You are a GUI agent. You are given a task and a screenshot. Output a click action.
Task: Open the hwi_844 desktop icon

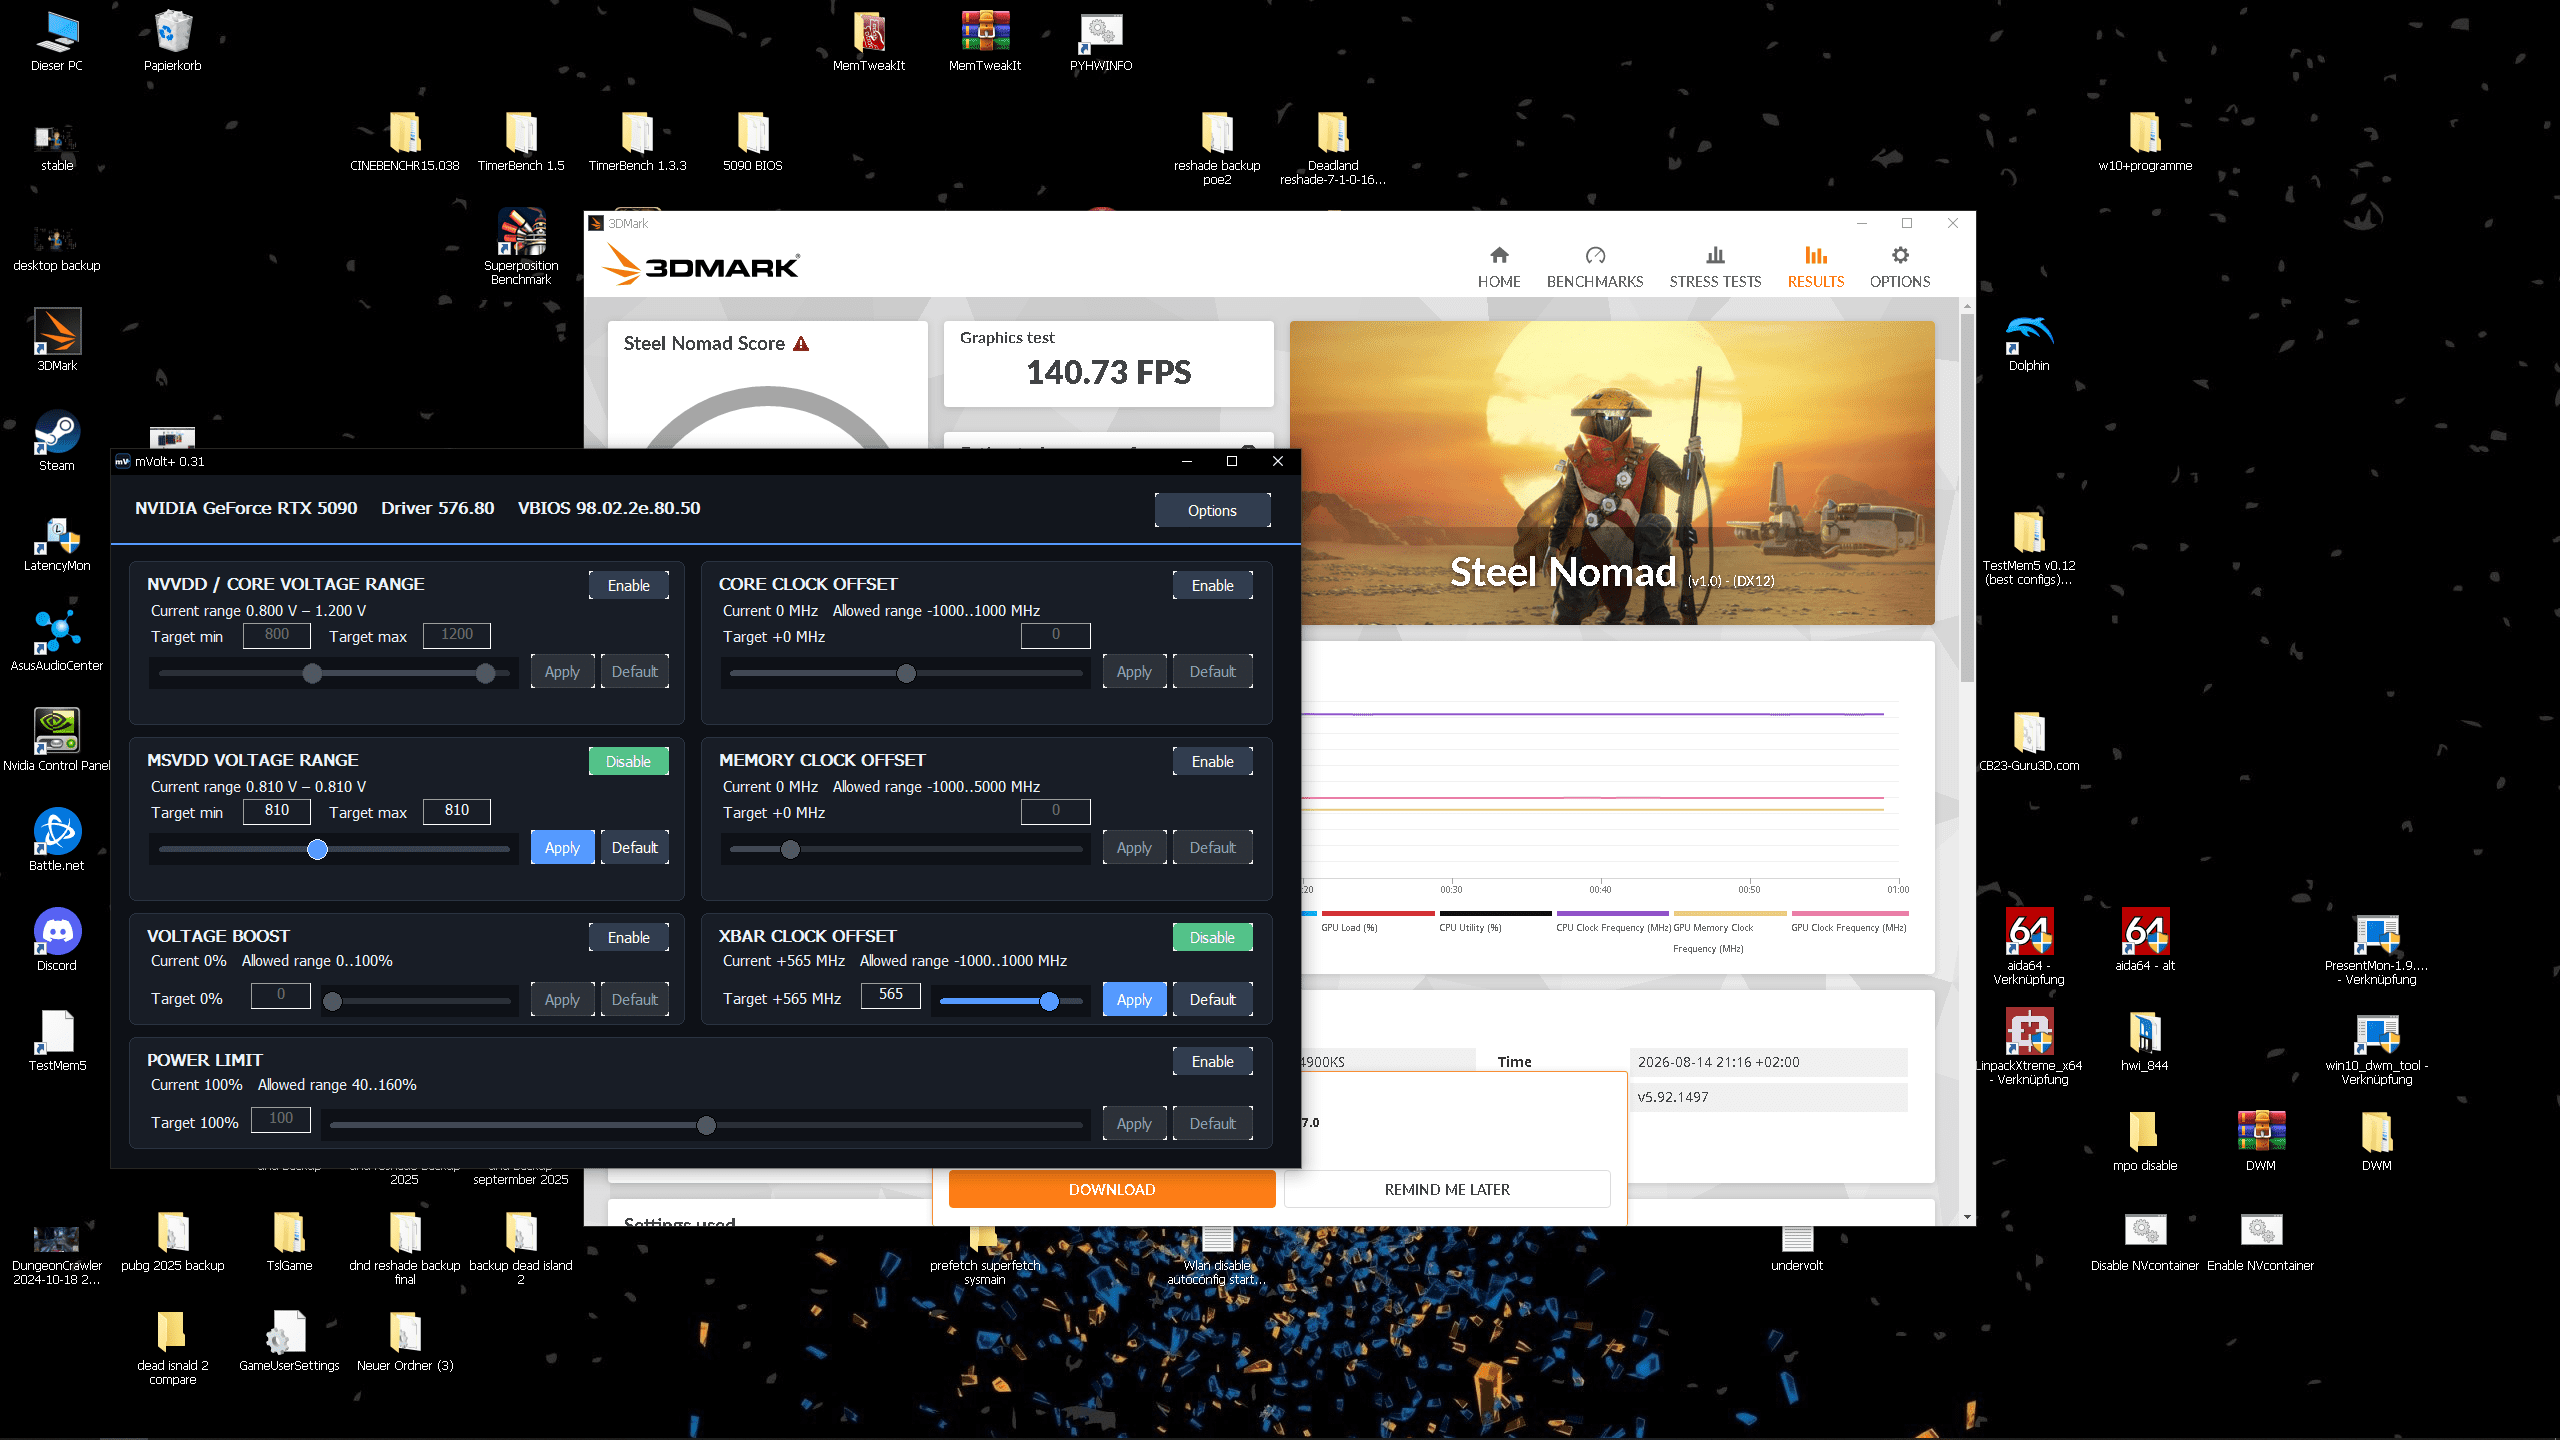point(2145,1041)
